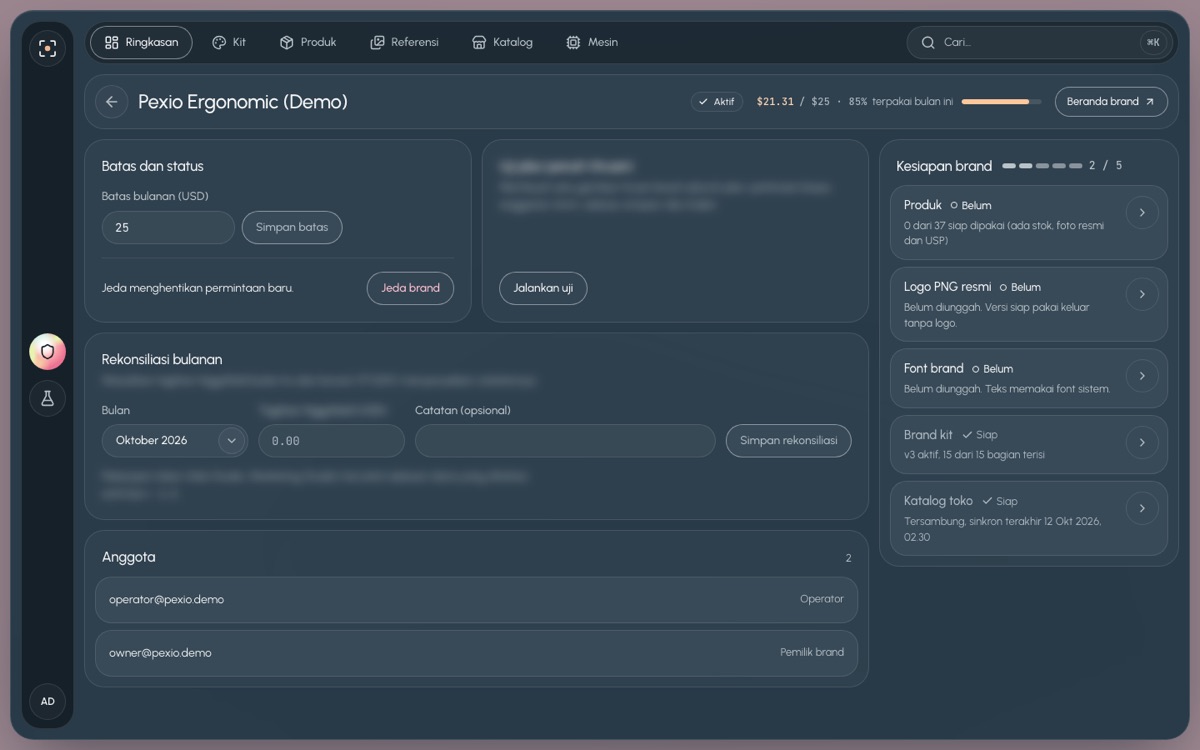This screenshot has width=1200, height=750.
Task: Click the Font brand card title
Action: pyautogui.click(x=934, y=369)
